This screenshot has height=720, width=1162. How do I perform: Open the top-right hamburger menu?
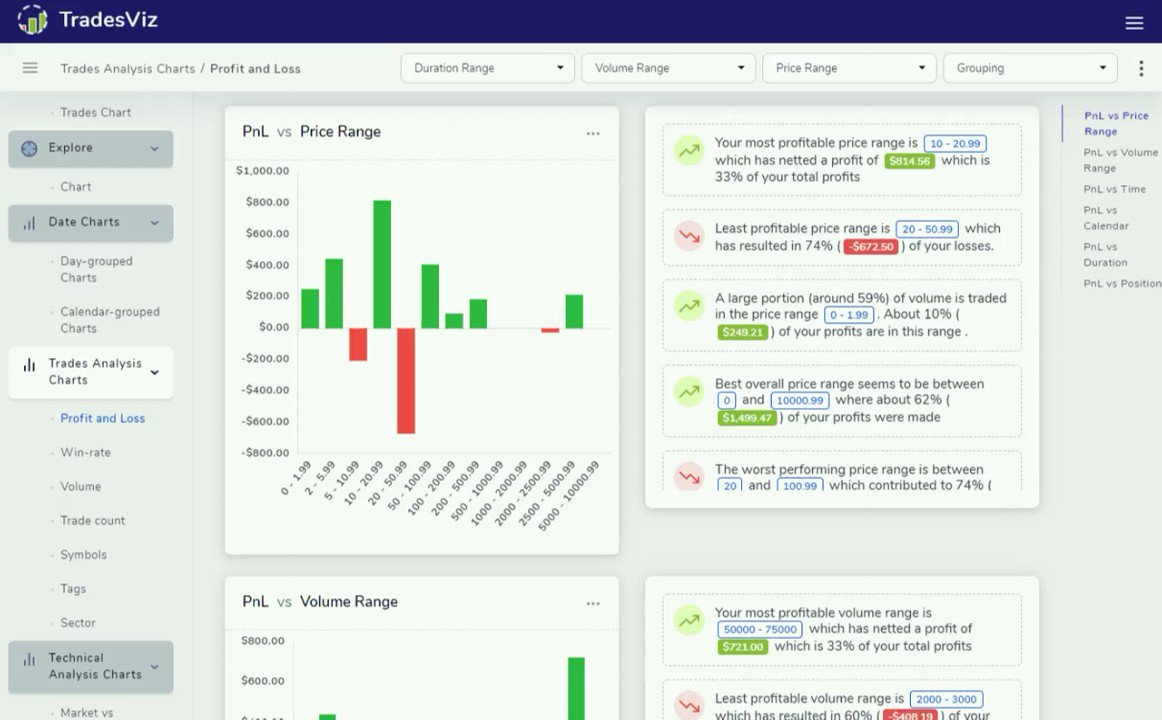coord(1134,23)
